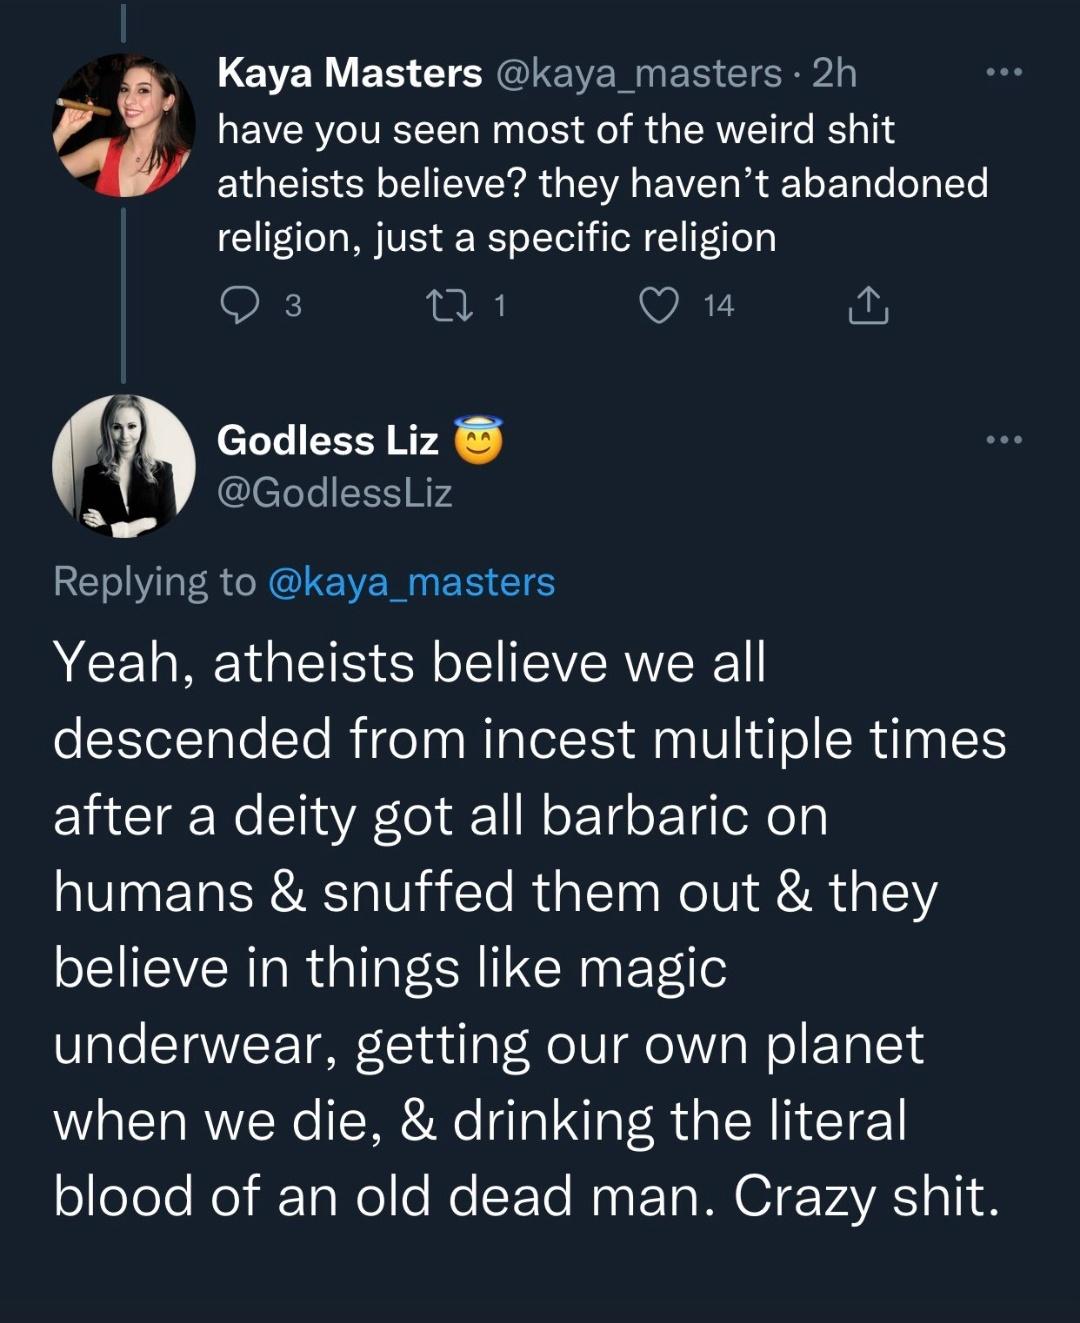
Task: Open the Kaya Masters display name
Action: click(349, 73)
